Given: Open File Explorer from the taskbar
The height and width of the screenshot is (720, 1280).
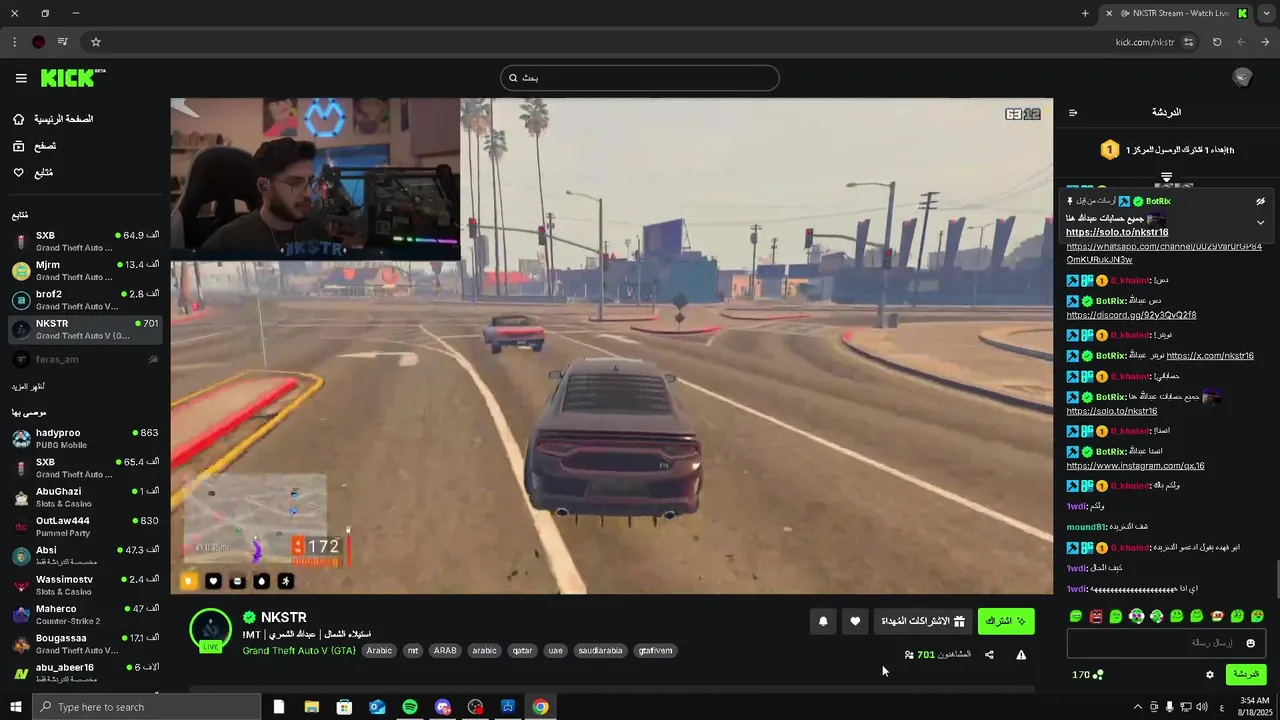Looking at the screenshot, I should tap(312, 707).
